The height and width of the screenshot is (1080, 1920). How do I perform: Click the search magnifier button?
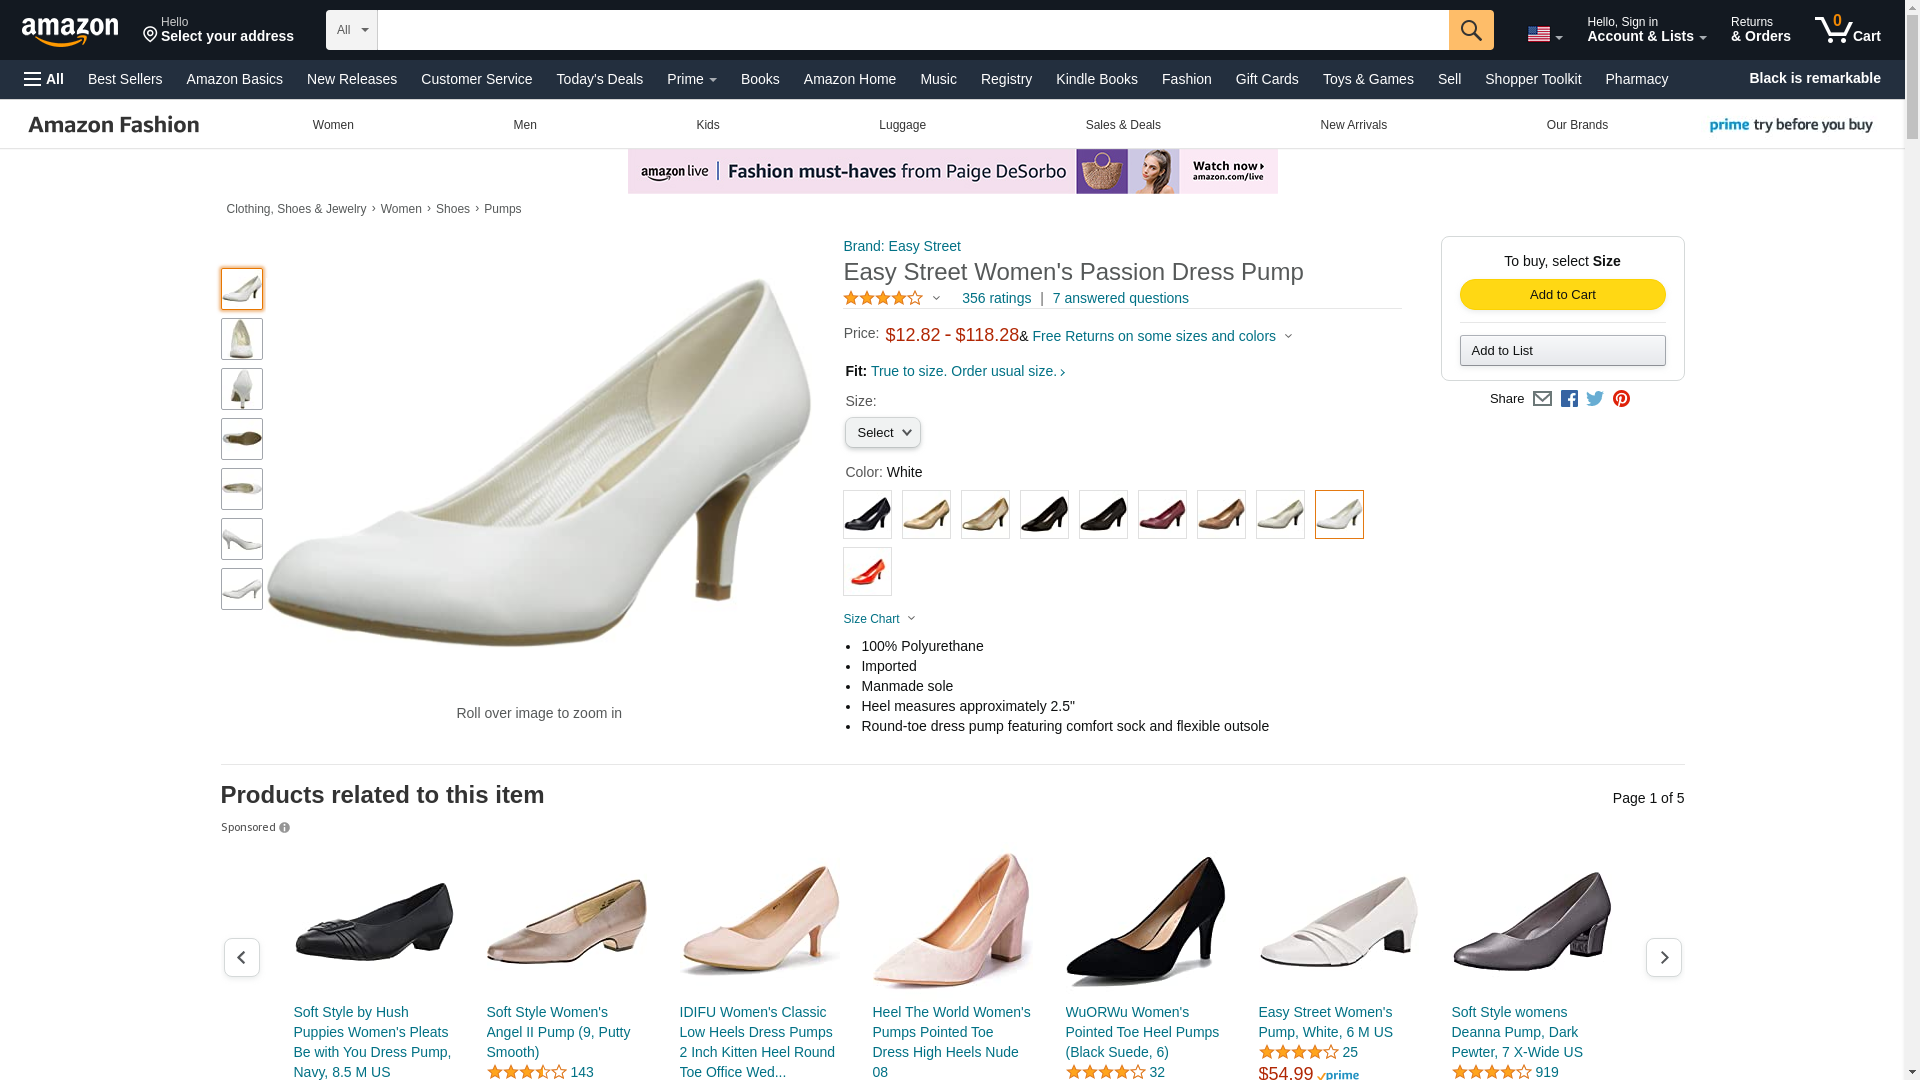pos(1471,30)
